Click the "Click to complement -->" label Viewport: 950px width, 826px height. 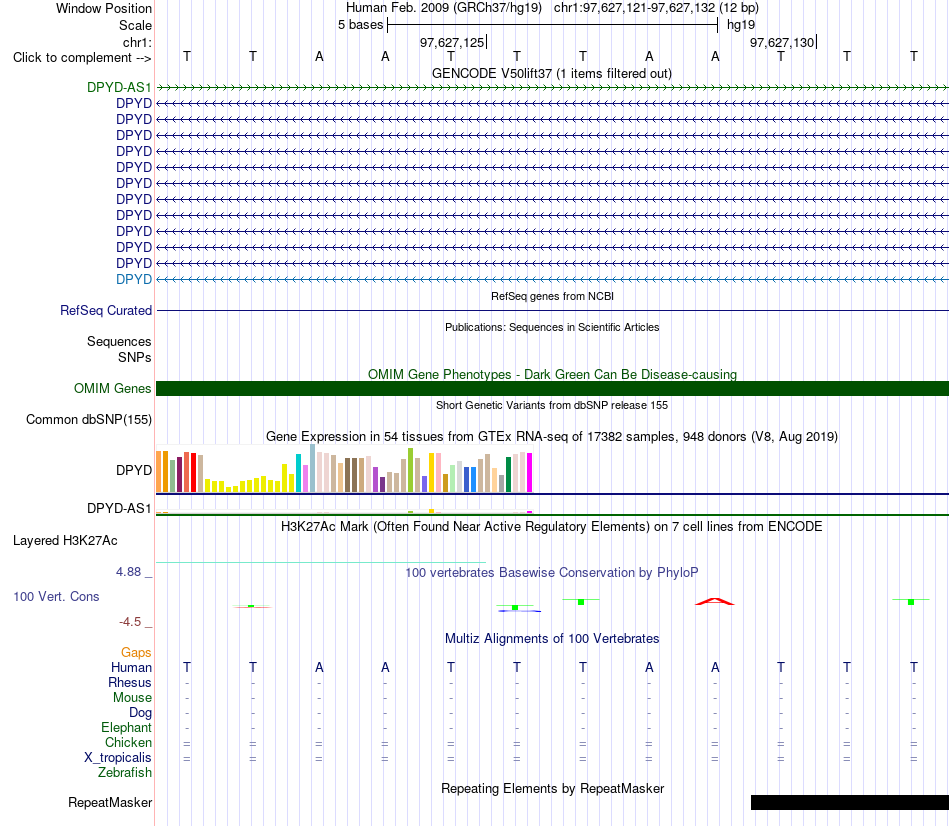[82, 58]
